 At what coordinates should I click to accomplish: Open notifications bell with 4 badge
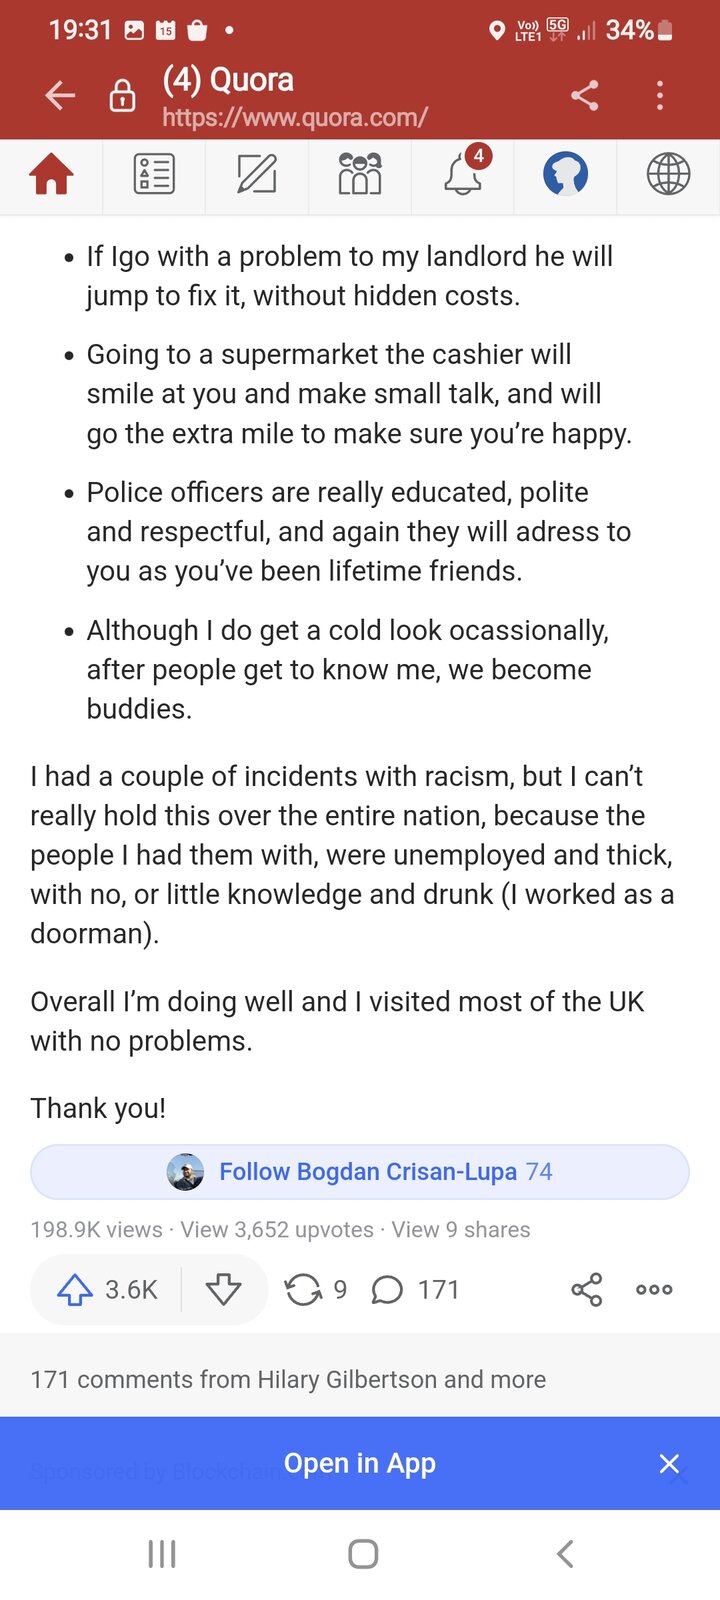tap(463, 175)
